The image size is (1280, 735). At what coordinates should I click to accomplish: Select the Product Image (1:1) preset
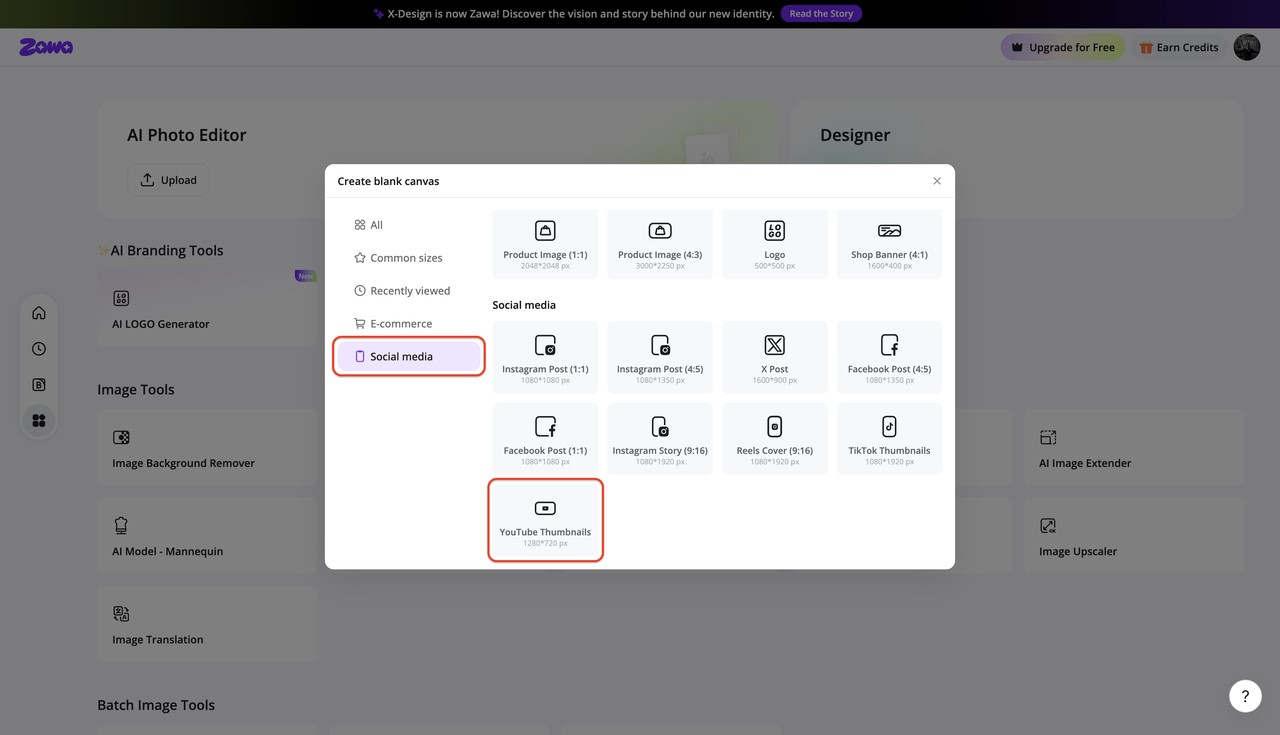(x=545, y=243)
